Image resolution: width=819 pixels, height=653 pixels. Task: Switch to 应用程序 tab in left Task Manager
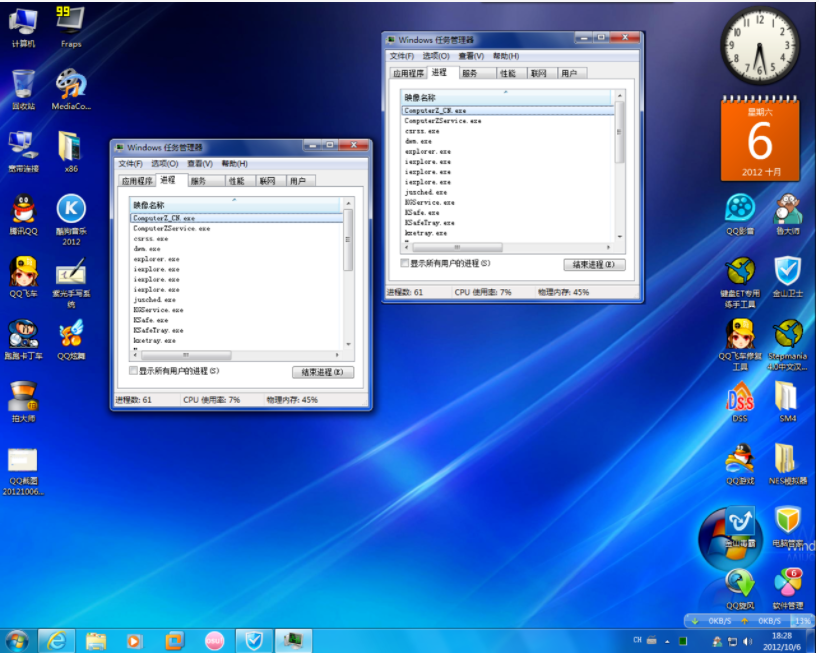(x=137, y=181)
